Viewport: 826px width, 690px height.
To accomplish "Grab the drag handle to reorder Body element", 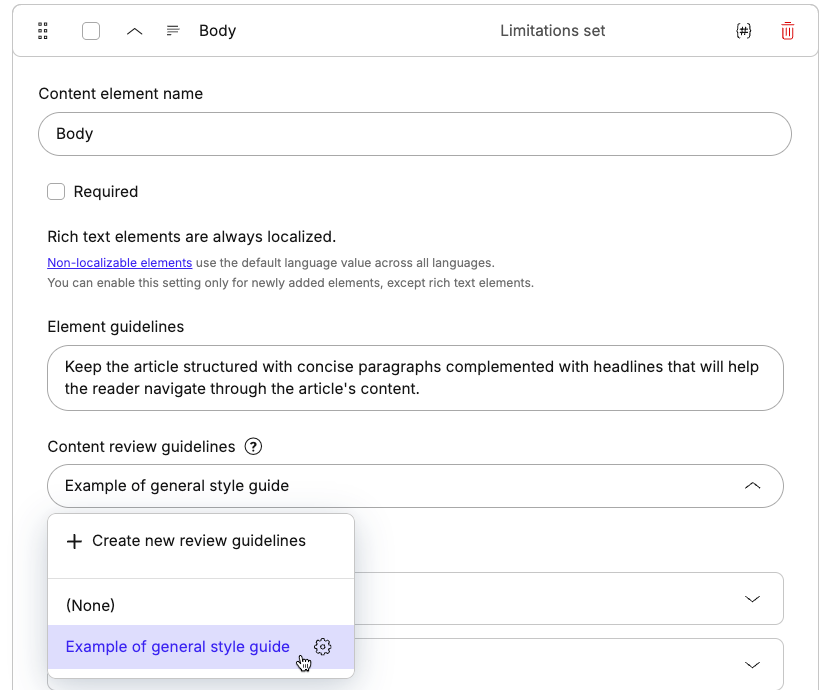I will click(42, 31).
